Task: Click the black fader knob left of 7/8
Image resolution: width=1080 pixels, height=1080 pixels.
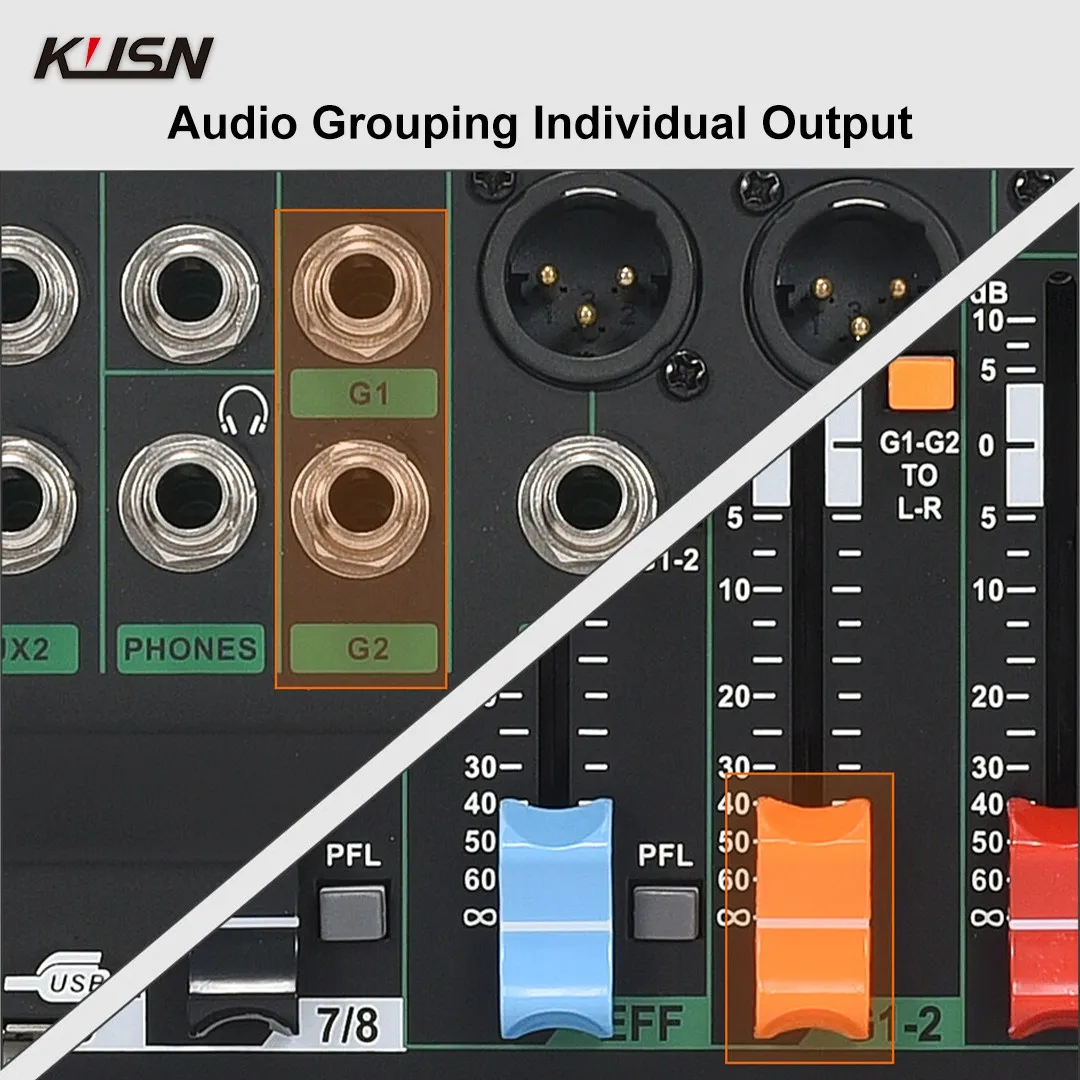Action: [x=242, y=978]
